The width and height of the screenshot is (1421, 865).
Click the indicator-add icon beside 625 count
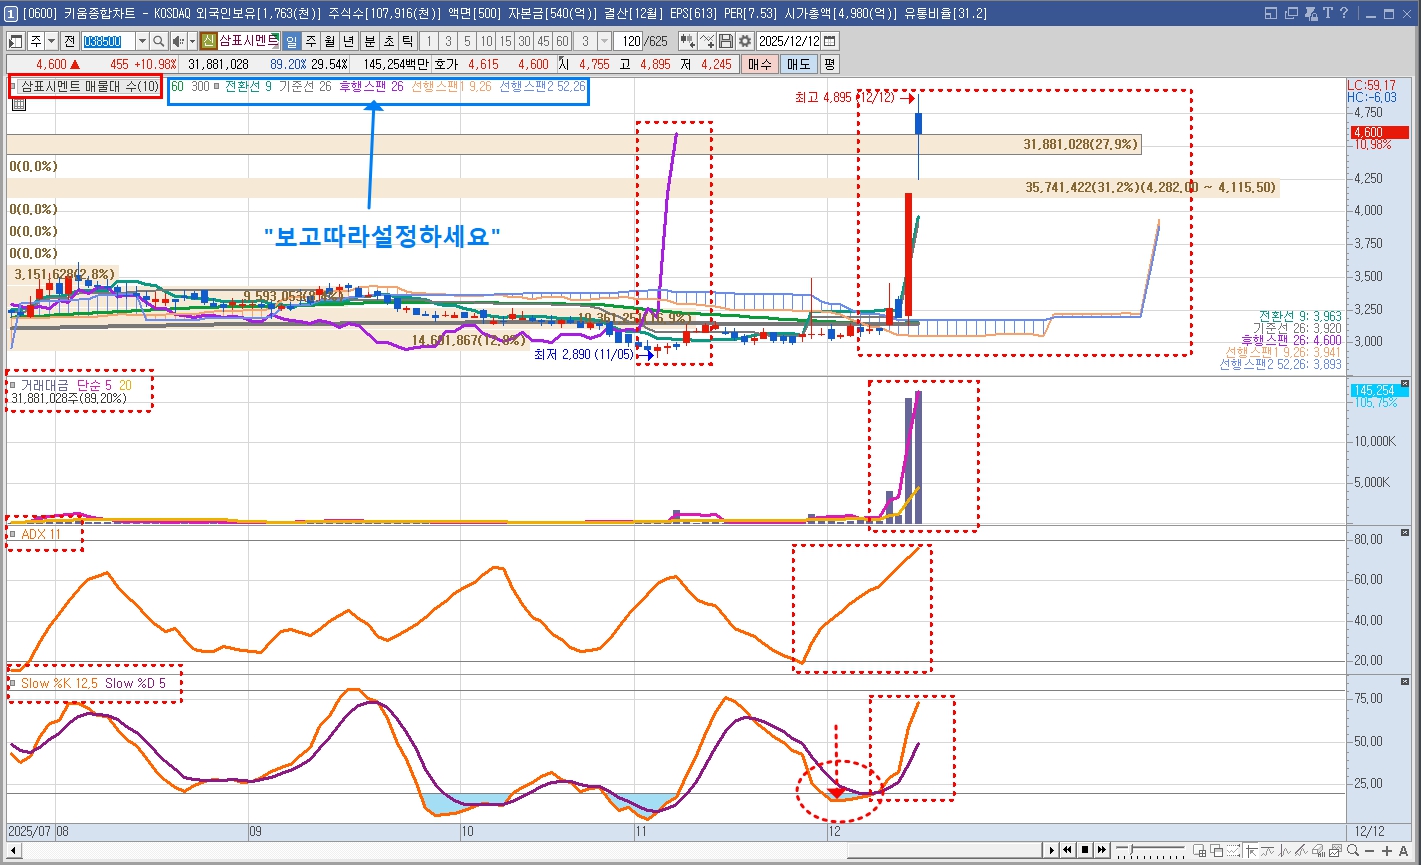click(688, 41)
